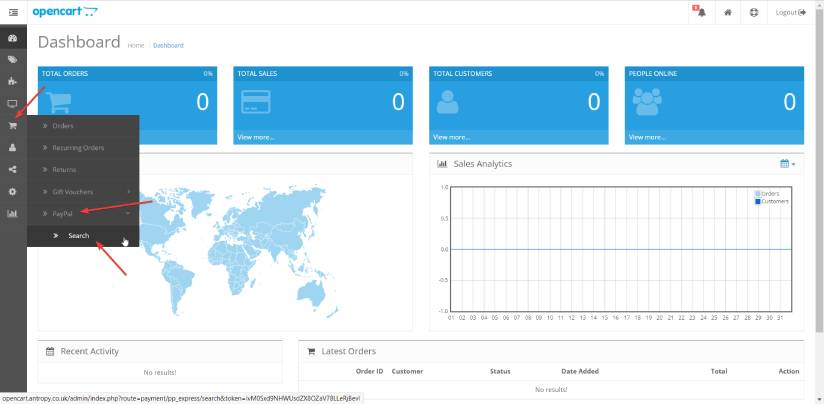Open the help lifebuoy icon
Image resolution: width=824 pixels, height=404 pixels.
(x=754, y=12)
